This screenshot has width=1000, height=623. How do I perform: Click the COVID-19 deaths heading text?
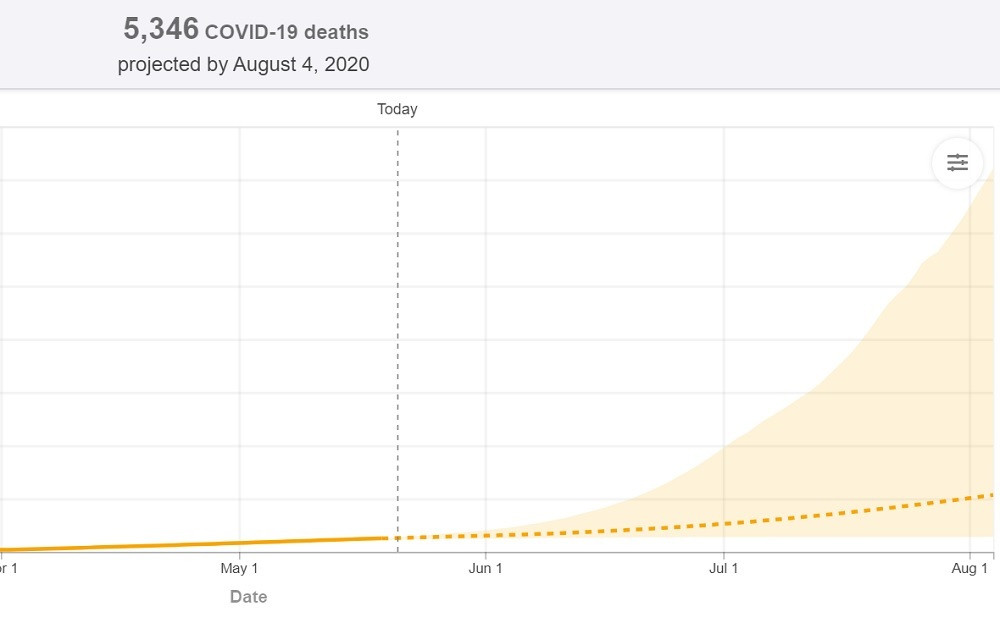pos(286,32)
